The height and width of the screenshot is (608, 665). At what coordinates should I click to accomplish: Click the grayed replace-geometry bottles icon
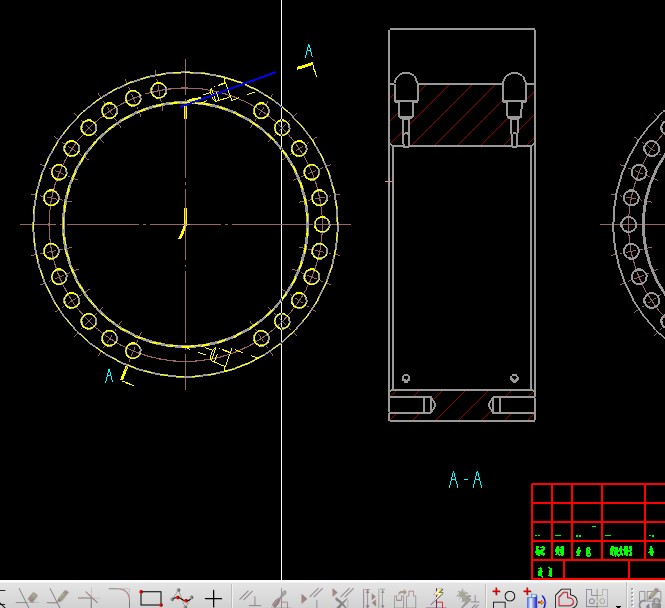[x=405, y=598]
